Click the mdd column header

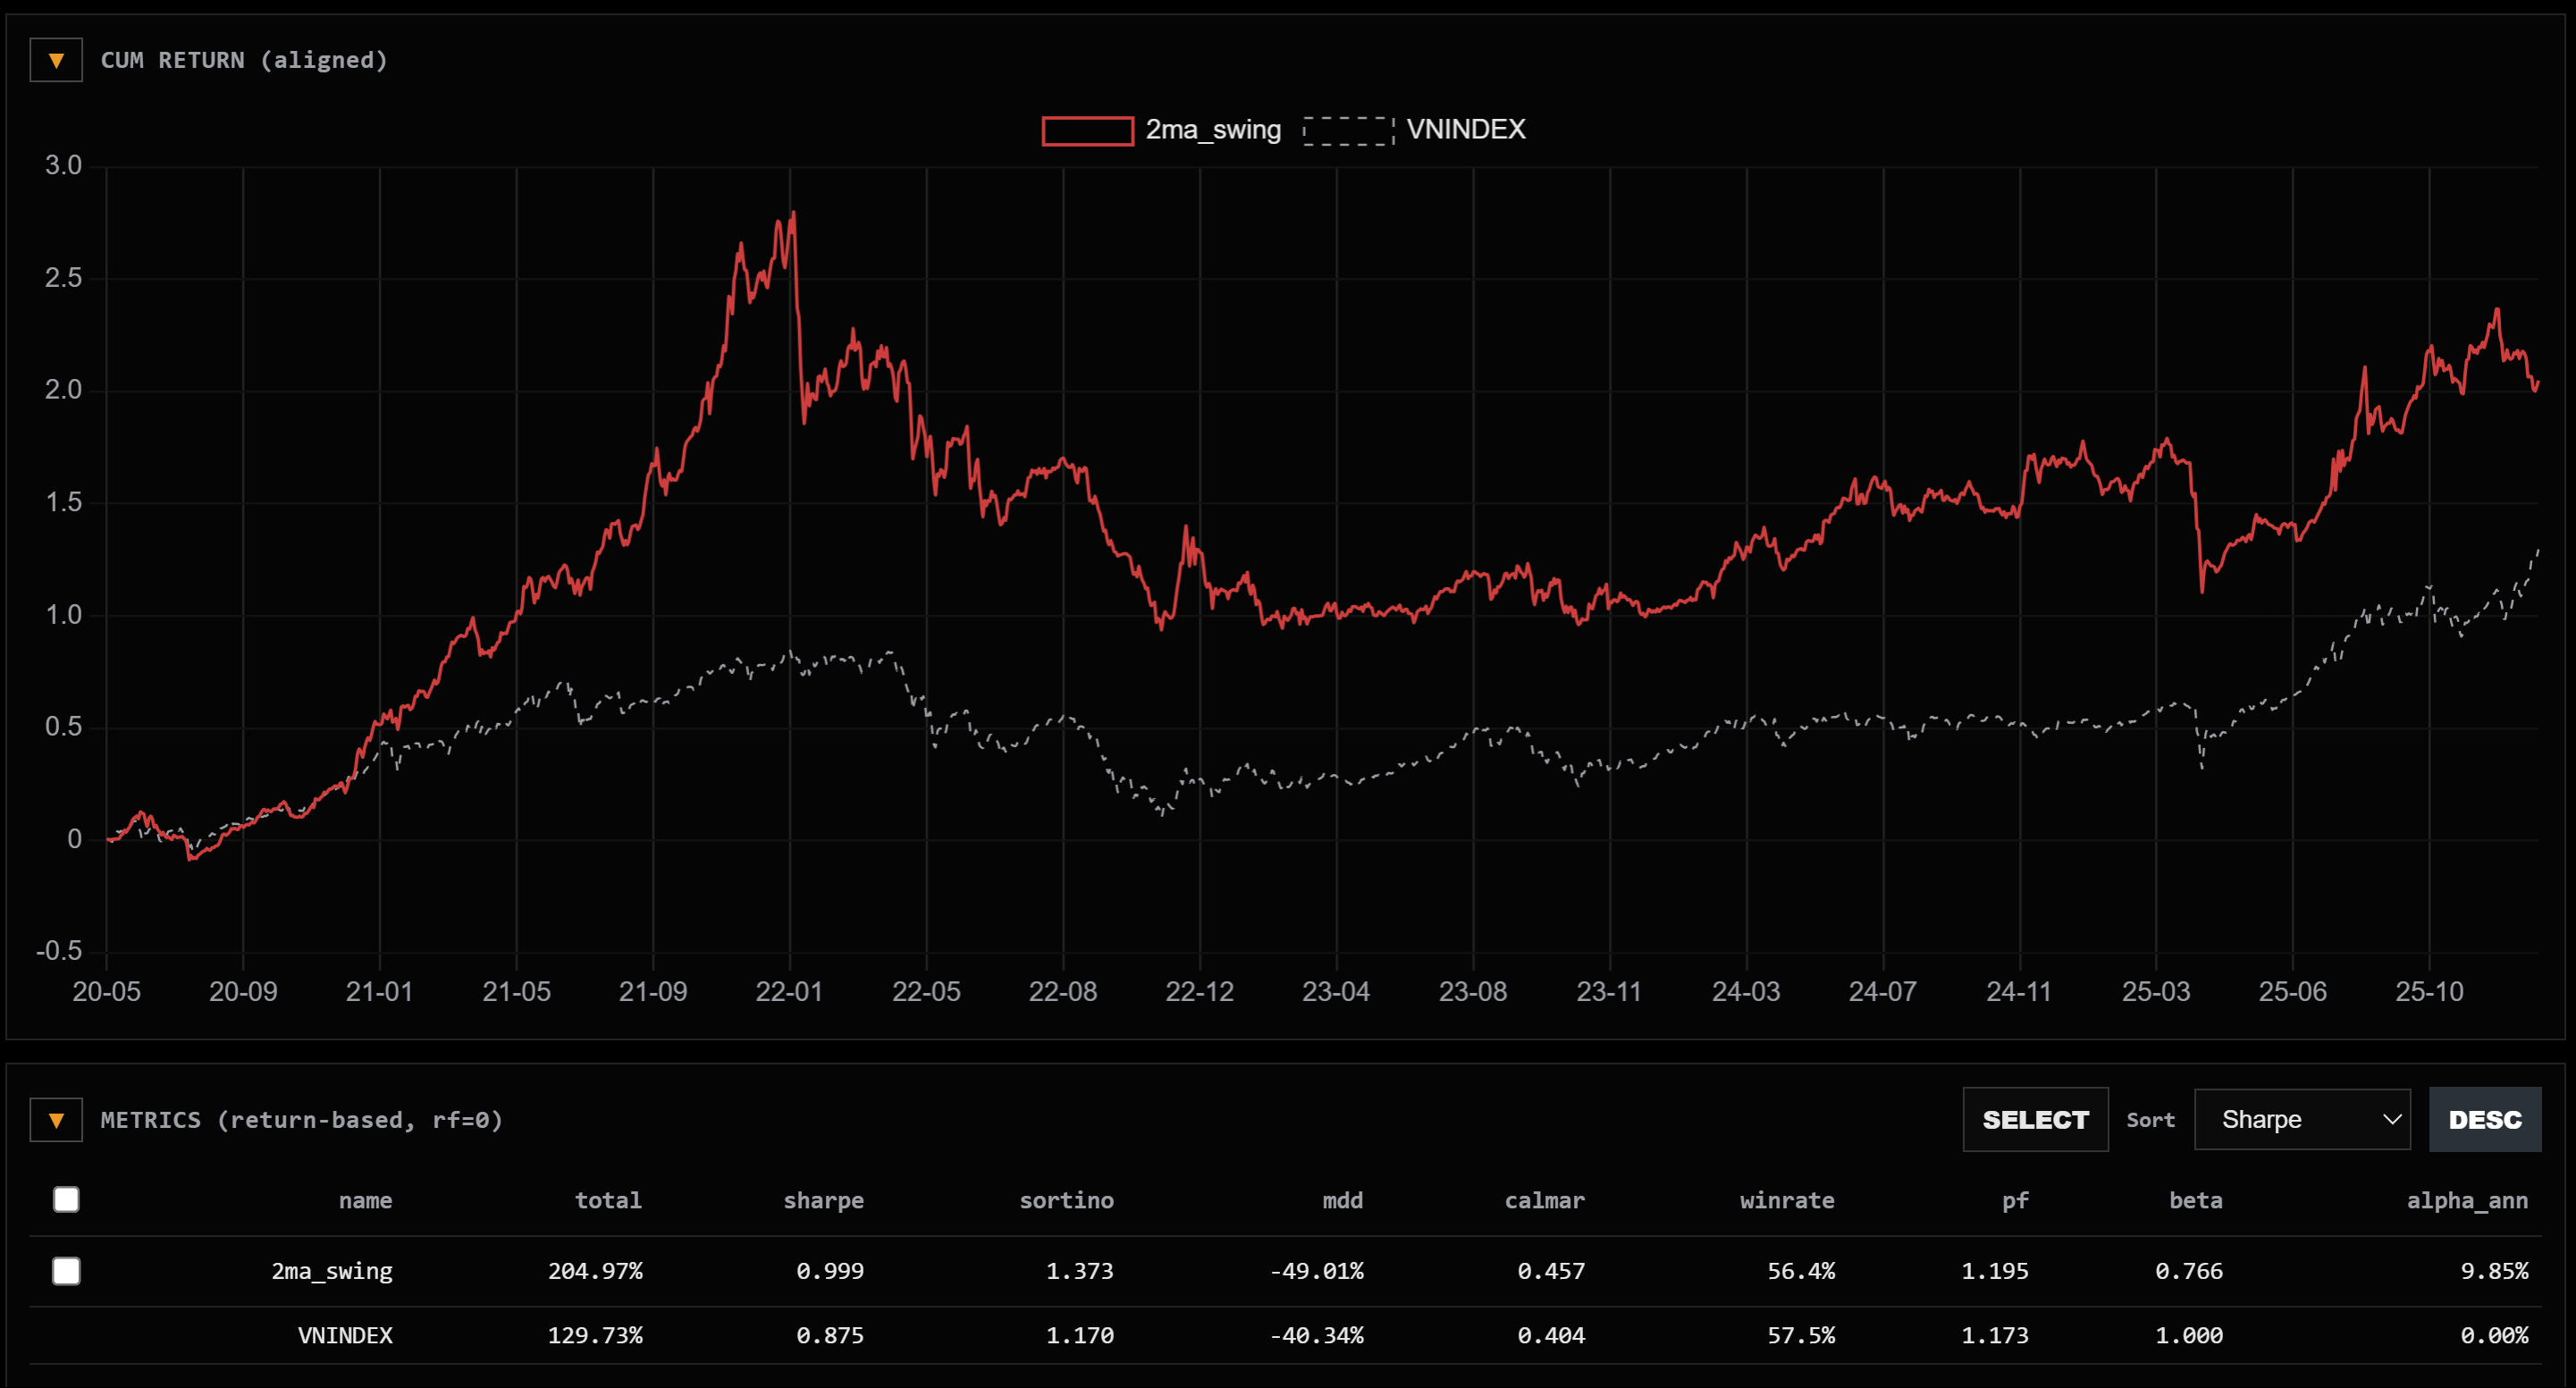pyautogui.click(x=1342, y=1200)
